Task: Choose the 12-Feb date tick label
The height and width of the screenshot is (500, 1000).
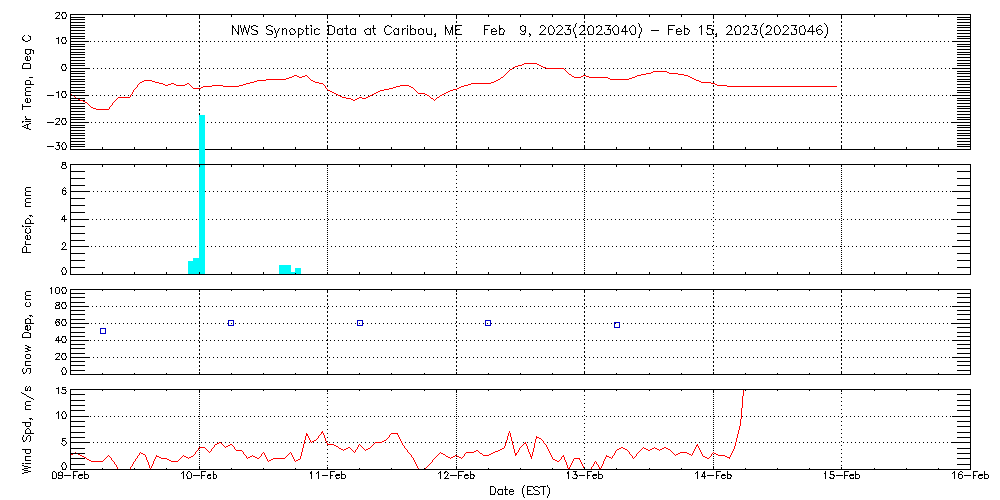Action: 457,479
